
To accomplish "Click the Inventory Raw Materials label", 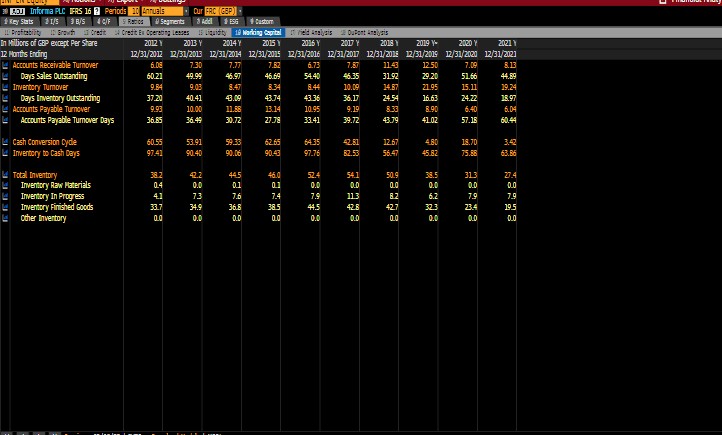I will [56, 186].
